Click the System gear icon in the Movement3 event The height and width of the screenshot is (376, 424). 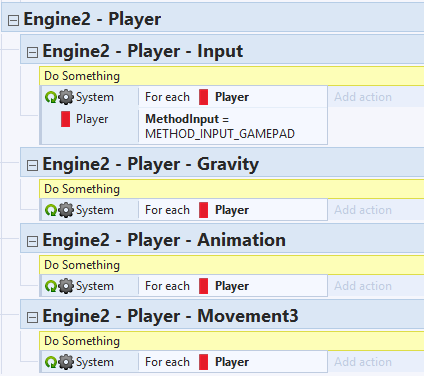coord(66,362)
